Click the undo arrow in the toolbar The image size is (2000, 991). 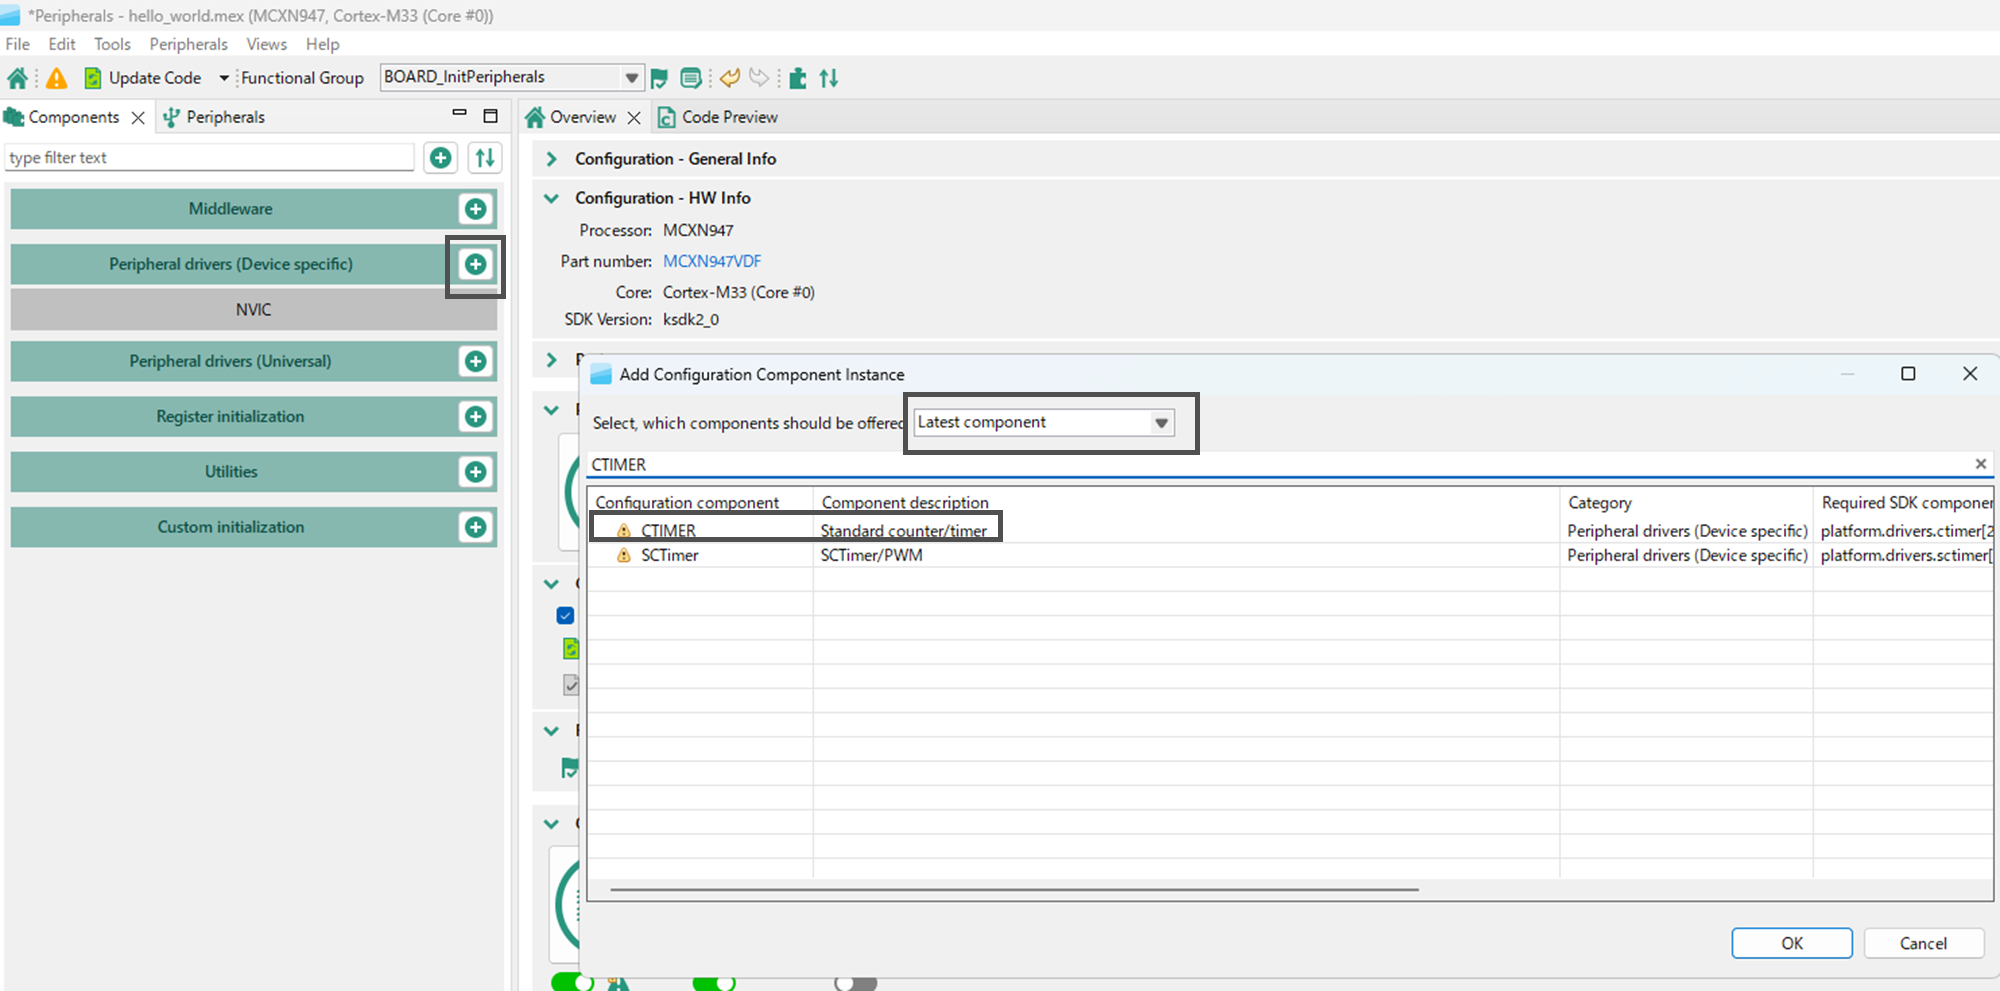click(730, 78)
